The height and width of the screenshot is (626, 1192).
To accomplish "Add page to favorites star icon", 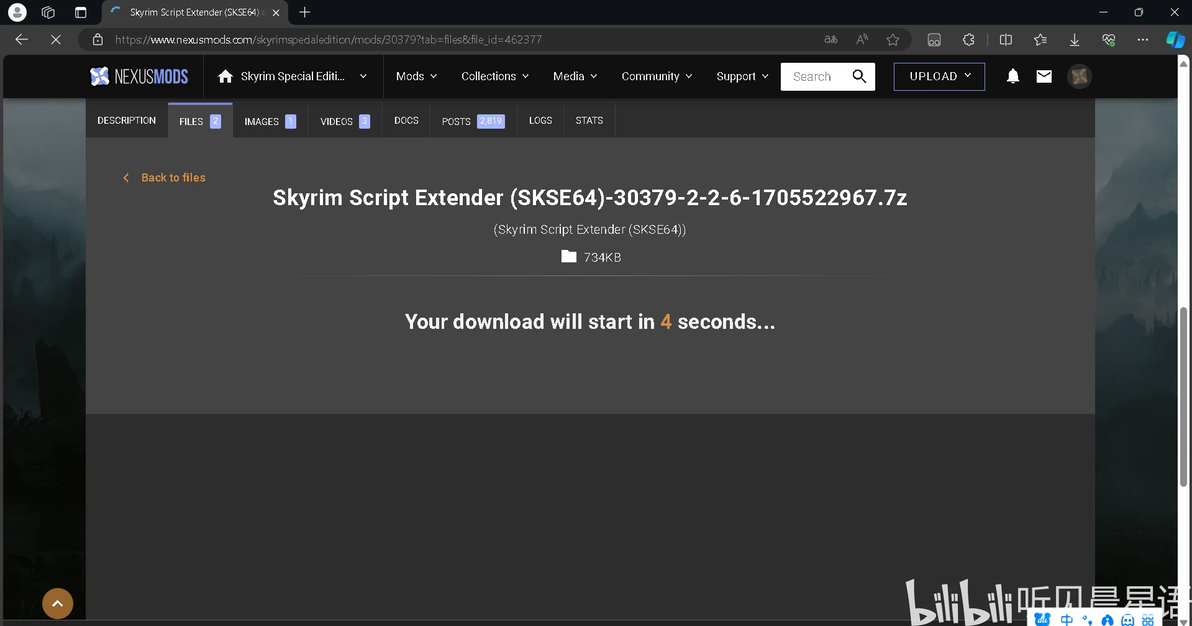I will pyautogui.click(x=892, y=40).
